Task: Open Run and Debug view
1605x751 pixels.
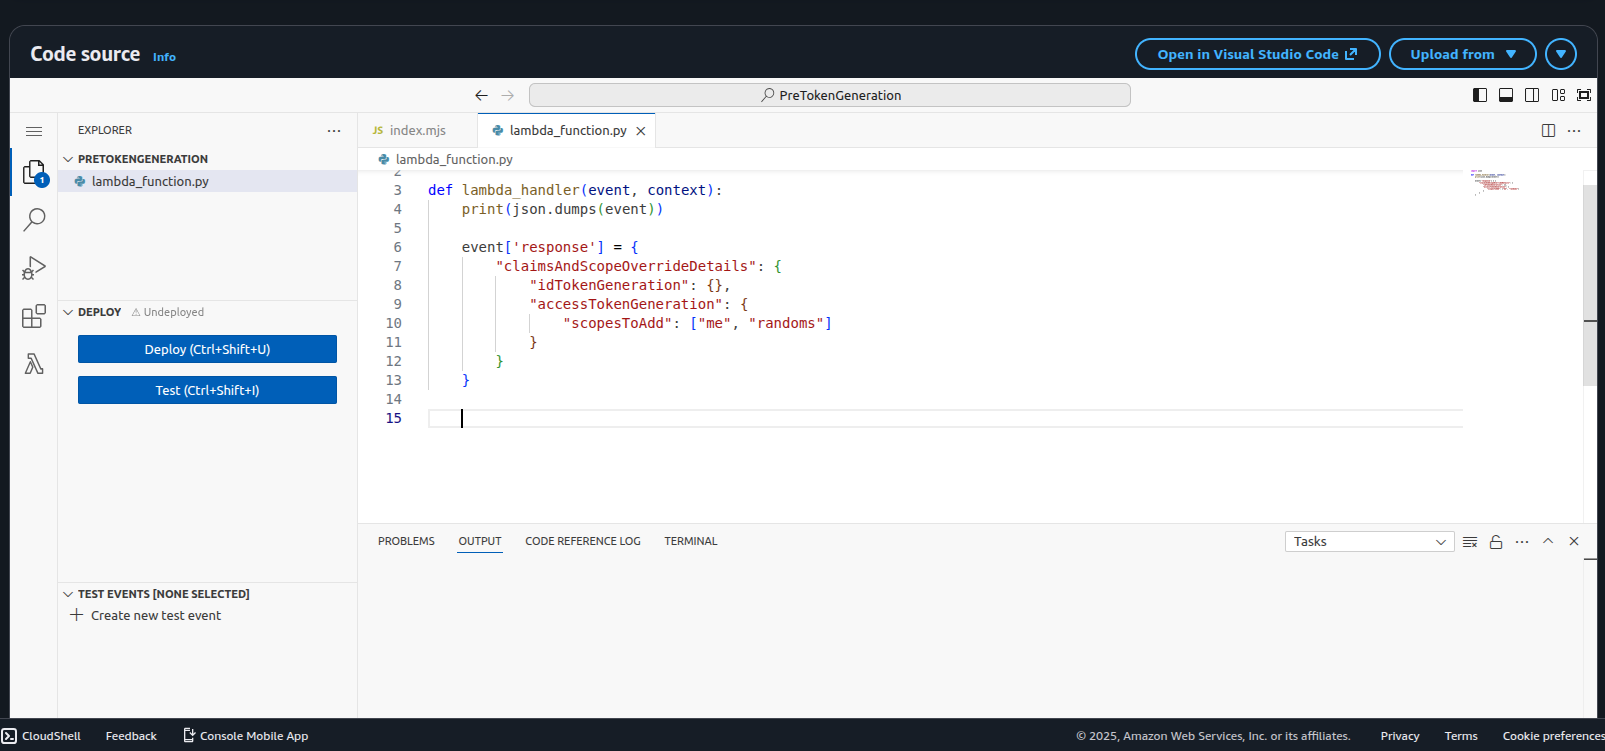Action: point(34,268)
